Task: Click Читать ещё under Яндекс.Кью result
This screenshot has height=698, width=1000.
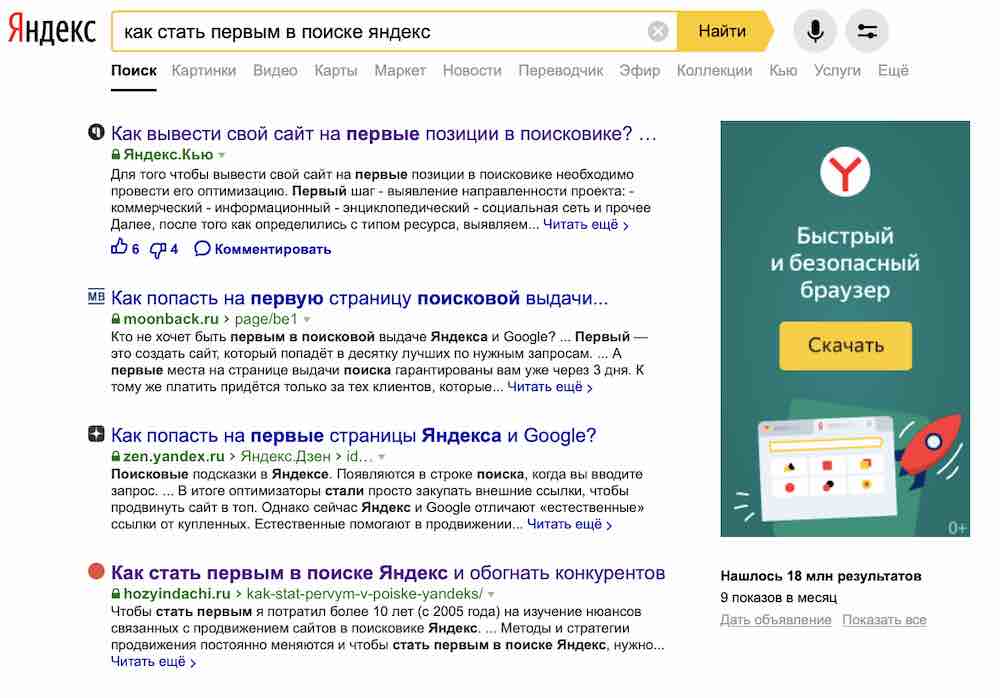Action: point(585,225)
